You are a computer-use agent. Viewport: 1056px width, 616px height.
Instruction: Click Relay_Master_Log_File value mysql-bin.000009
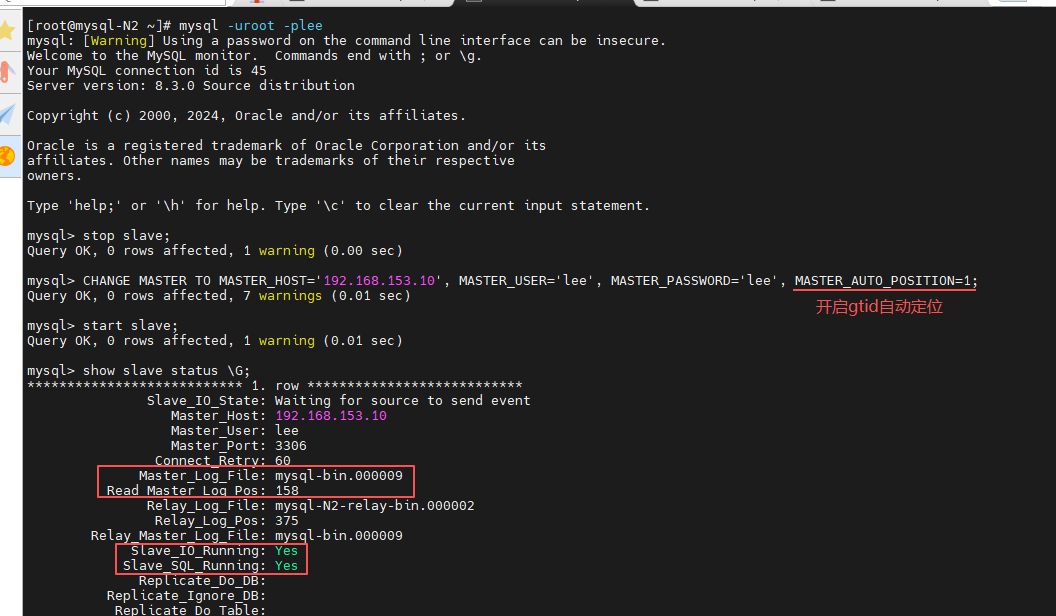click(x=339, y=536)
